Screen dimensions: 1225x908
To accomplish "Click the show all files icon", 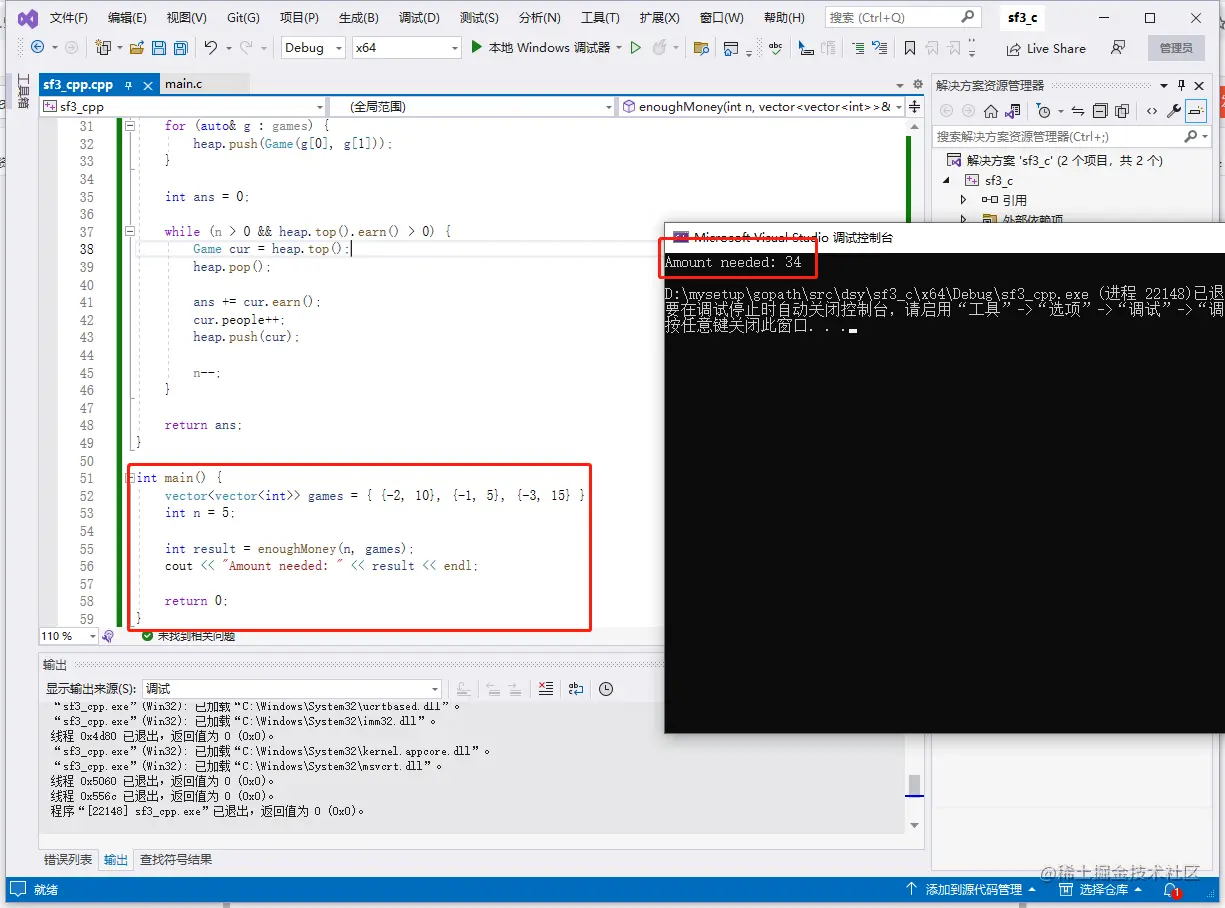I will click(1121, 111).
